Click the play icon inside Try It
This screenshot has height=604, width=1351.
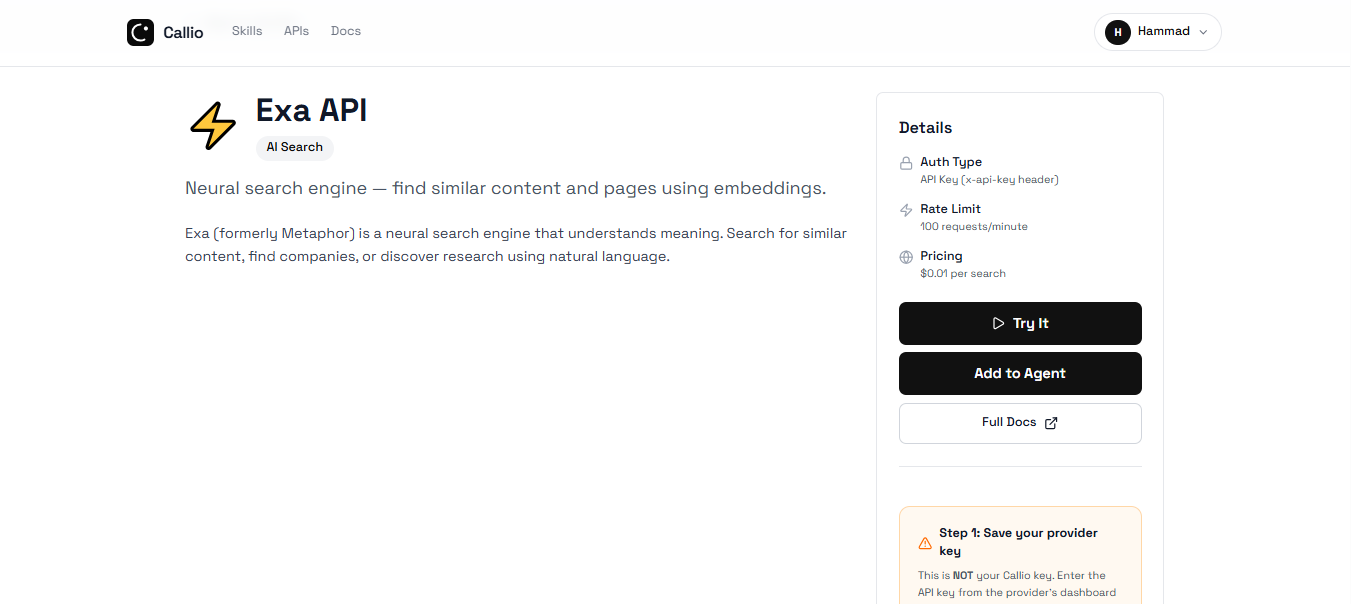click(998, 323)
